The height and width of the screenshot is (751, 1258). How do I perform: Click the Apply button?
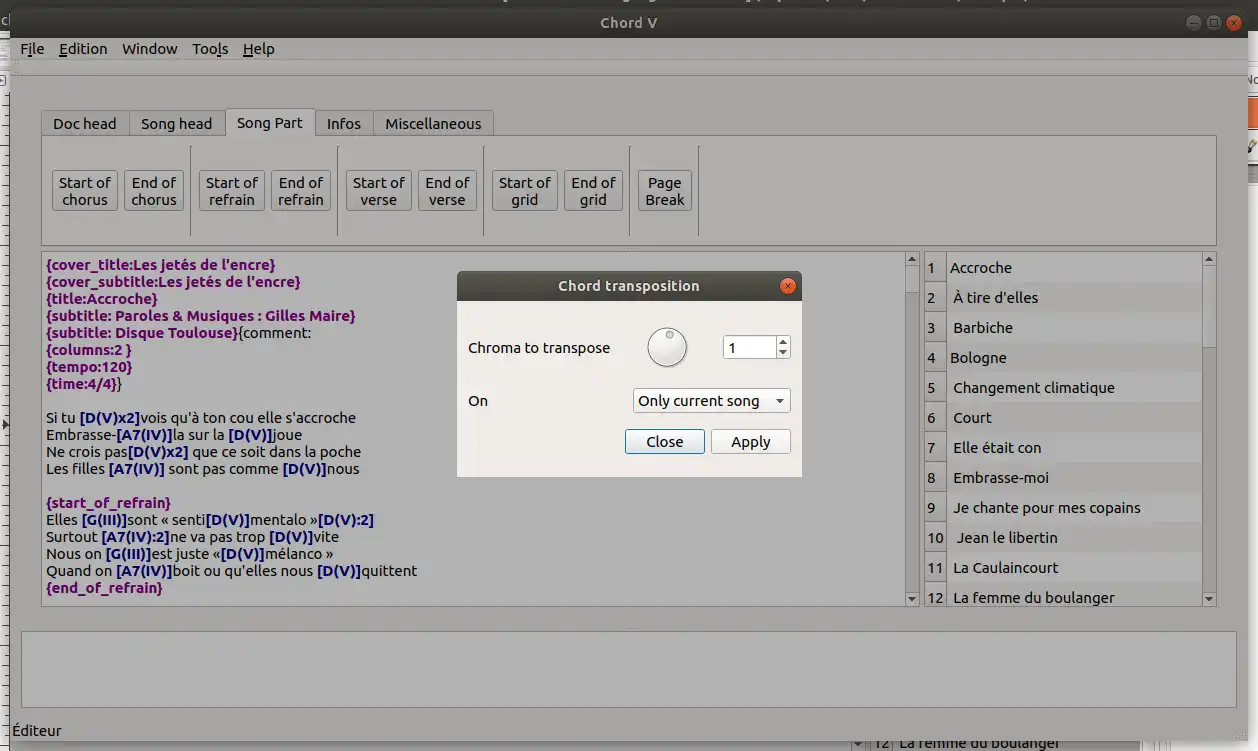click(x=750, y=442)
